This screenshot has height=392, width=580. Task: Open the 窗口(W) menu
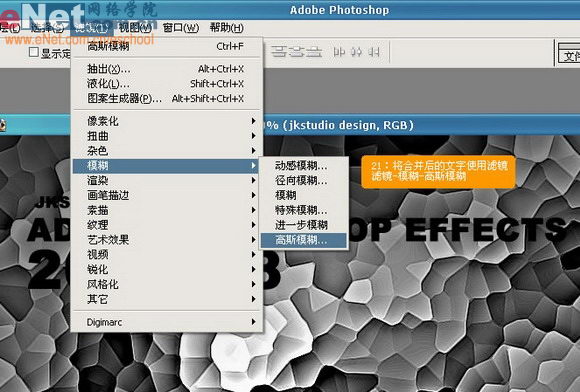pos(181,28)
